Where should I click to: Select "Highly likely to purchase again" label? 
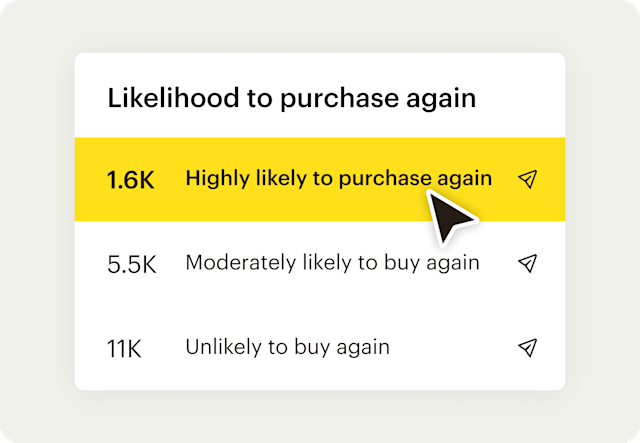[338, 179]
